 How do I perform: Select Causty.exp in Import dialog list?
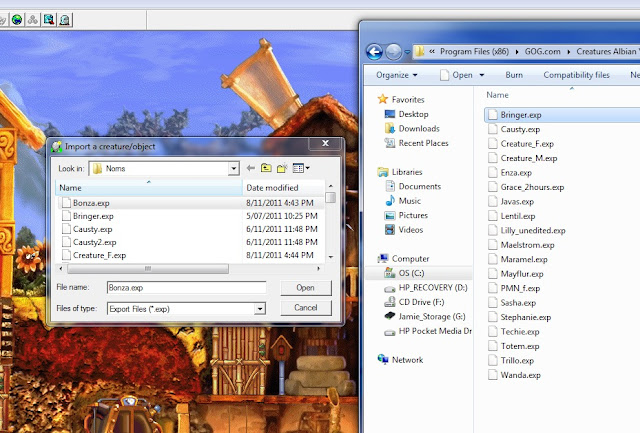click(x=191, y=229)
